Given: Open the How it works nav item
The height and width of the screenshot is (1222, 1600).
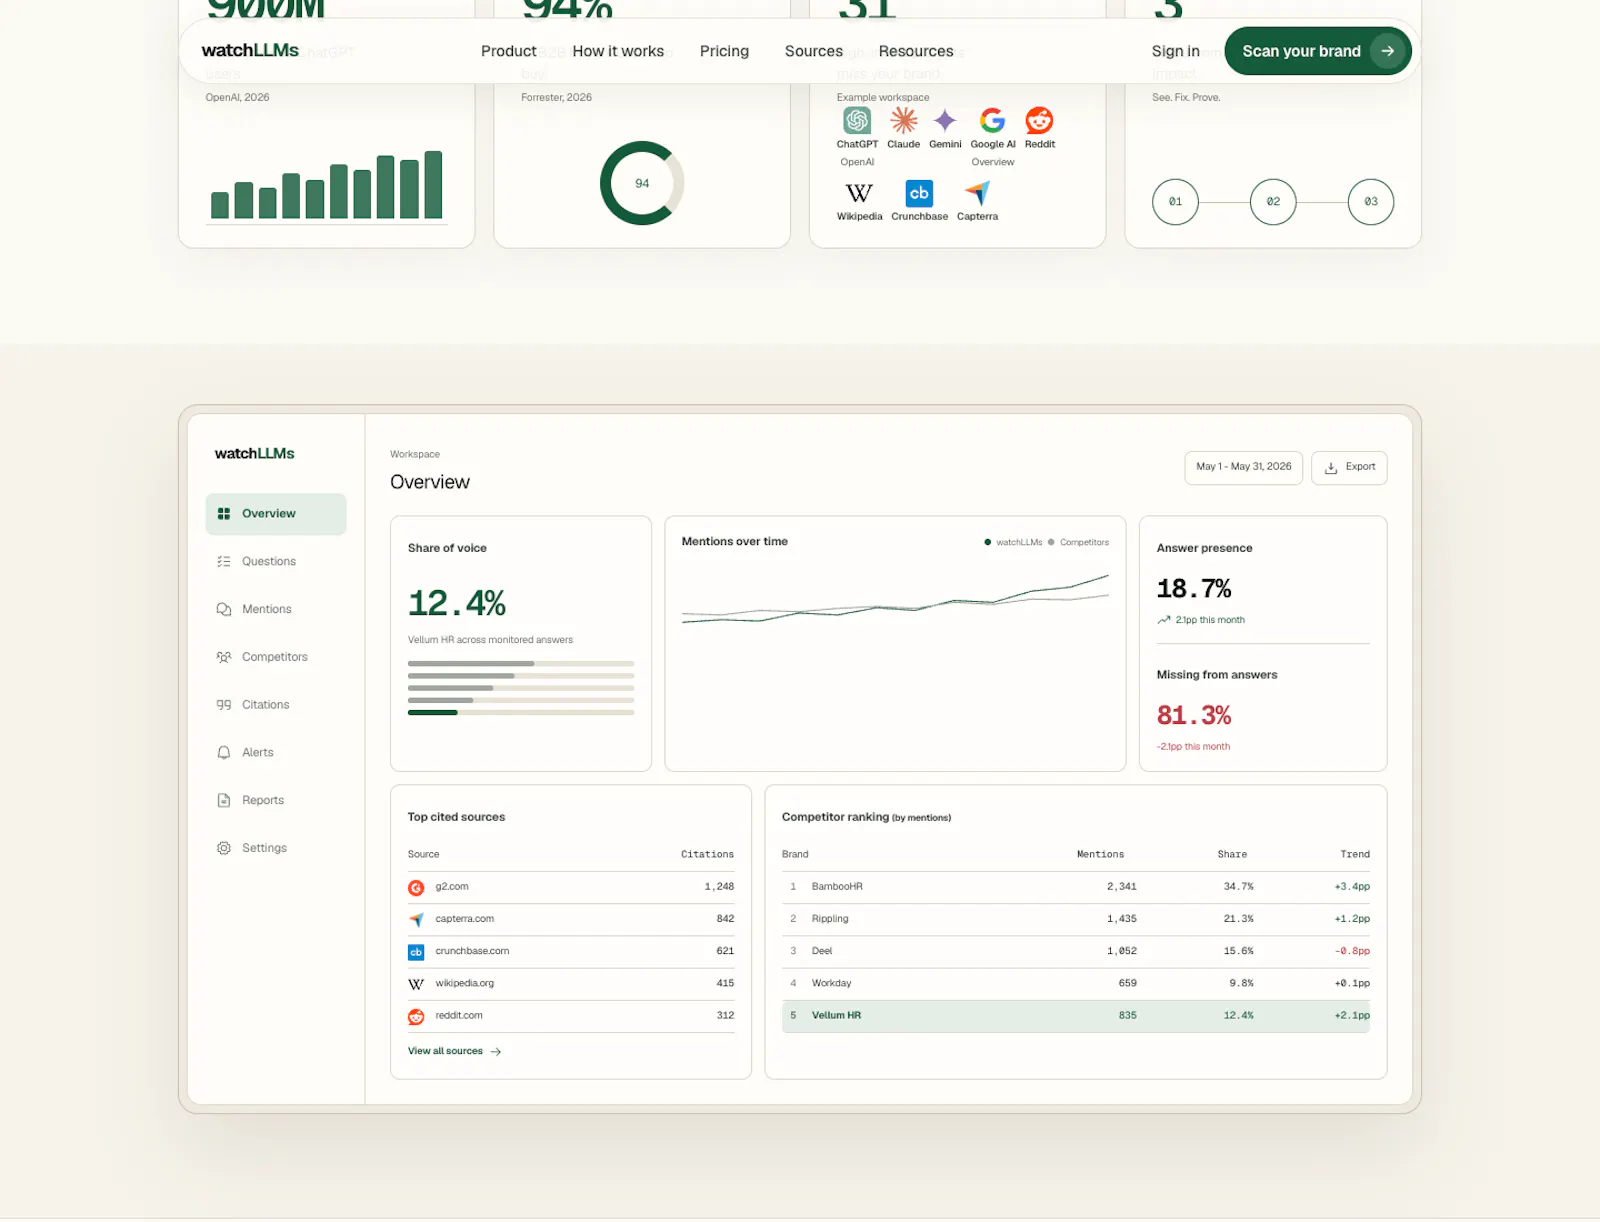Looking at the screenshot, I should (x=618, y=51).
